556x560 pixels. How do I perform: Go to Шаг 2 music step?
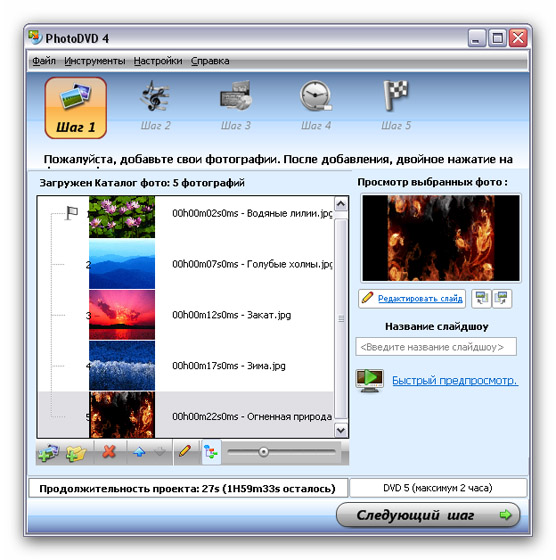155,106
